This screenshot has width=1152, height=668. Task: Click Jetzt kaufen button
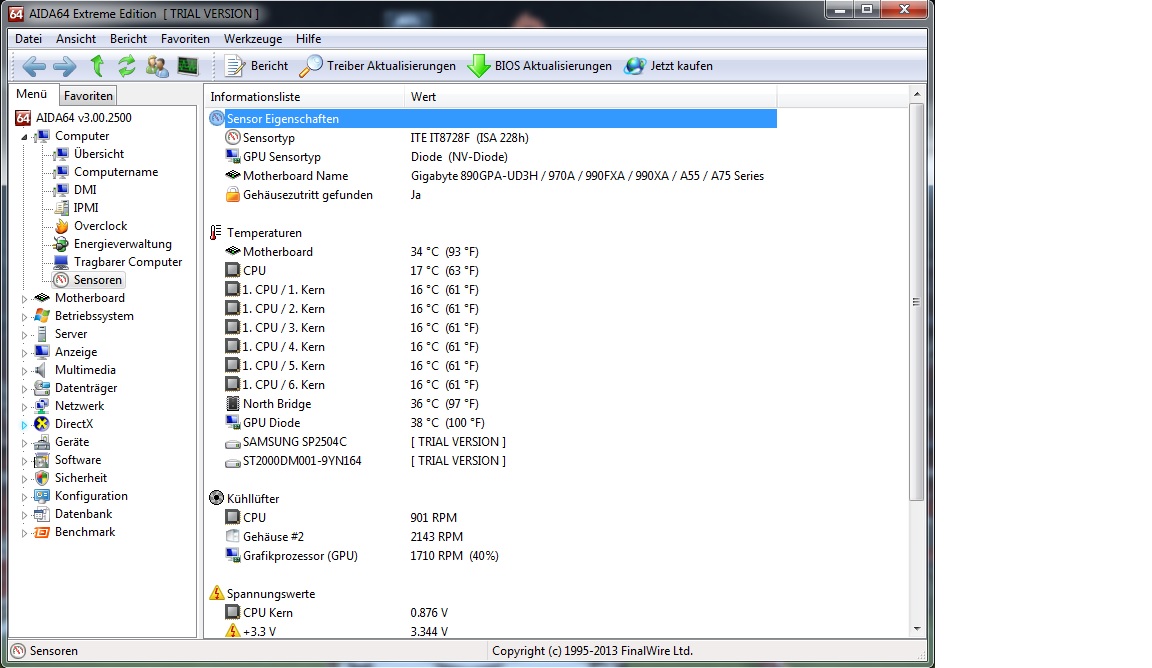click(x=669, y=66)
